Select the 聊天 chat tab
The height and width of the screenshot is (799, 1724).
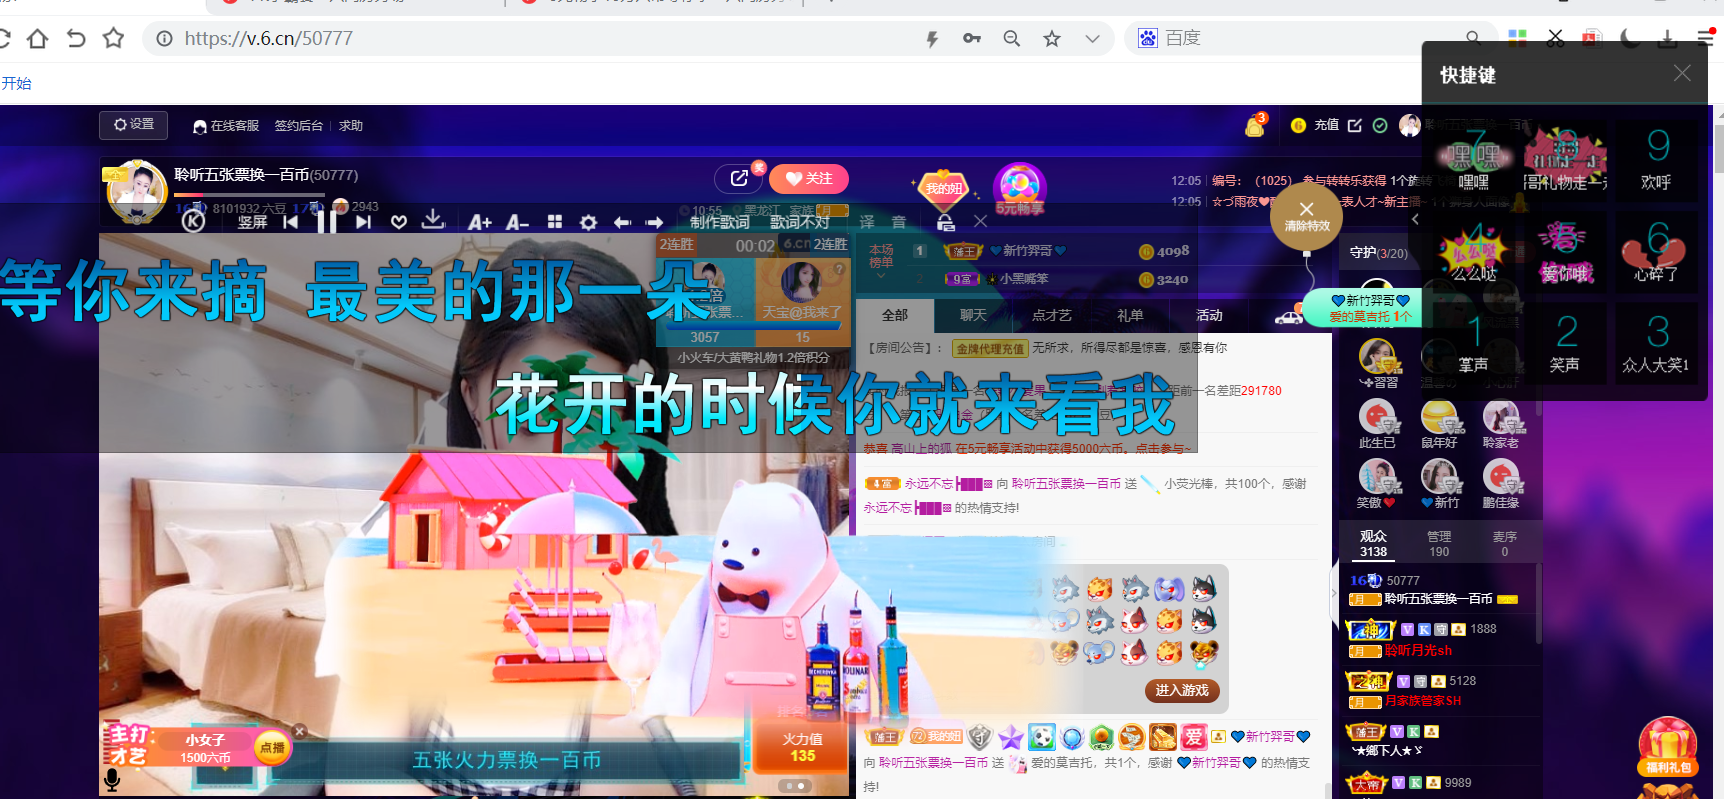click(x=973, y=315)
